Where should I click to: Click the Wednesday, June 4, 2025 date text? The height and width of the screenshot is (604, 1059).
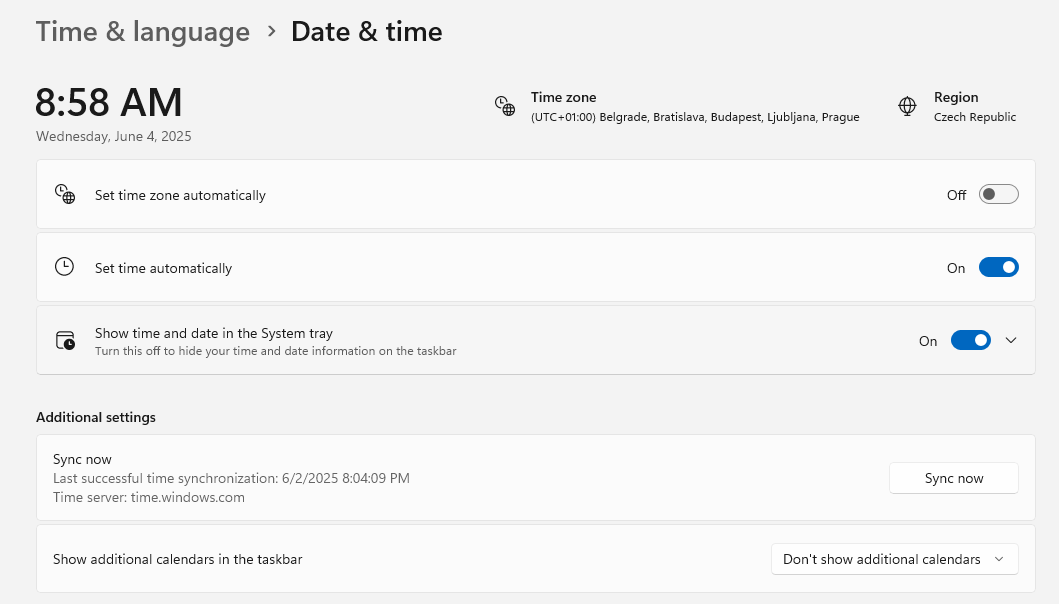coord(113,136)
